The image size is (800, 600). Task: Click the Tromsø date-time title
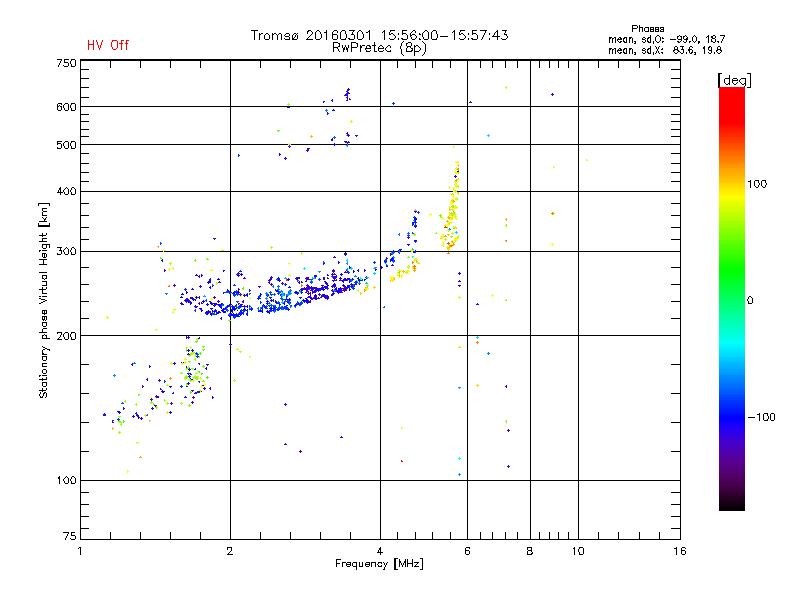pos(379,35)
